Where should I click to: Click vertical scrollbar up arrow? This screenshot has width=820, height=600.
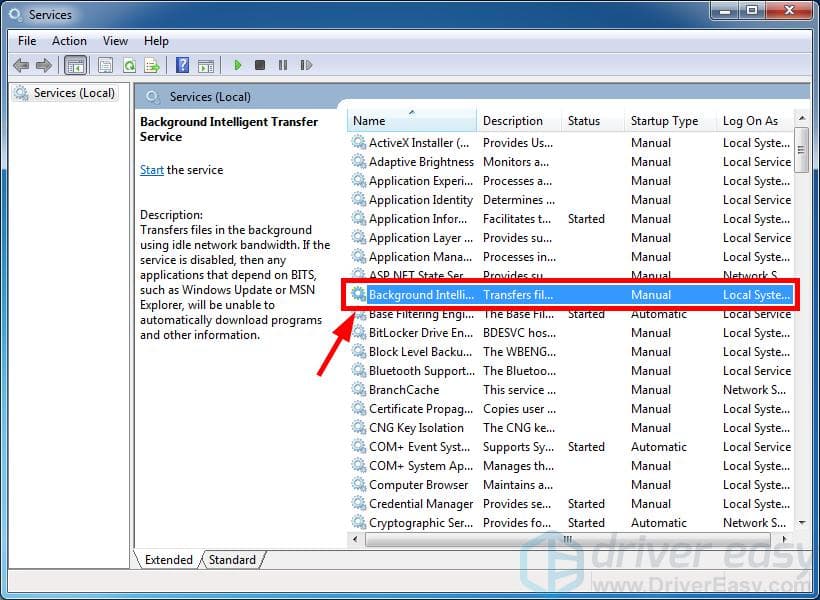tap(802, 118)
